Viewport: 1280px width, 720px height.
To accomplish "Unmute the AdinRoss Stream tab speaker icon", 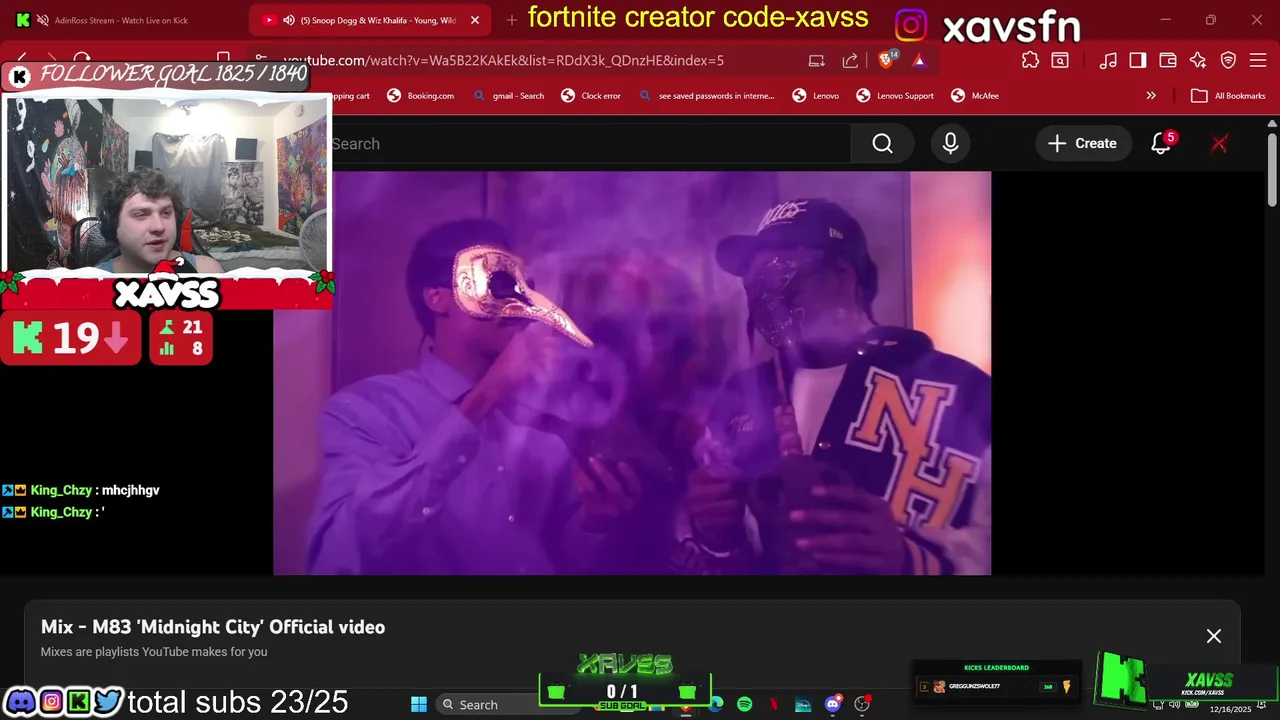I will [x=42, y=20].
